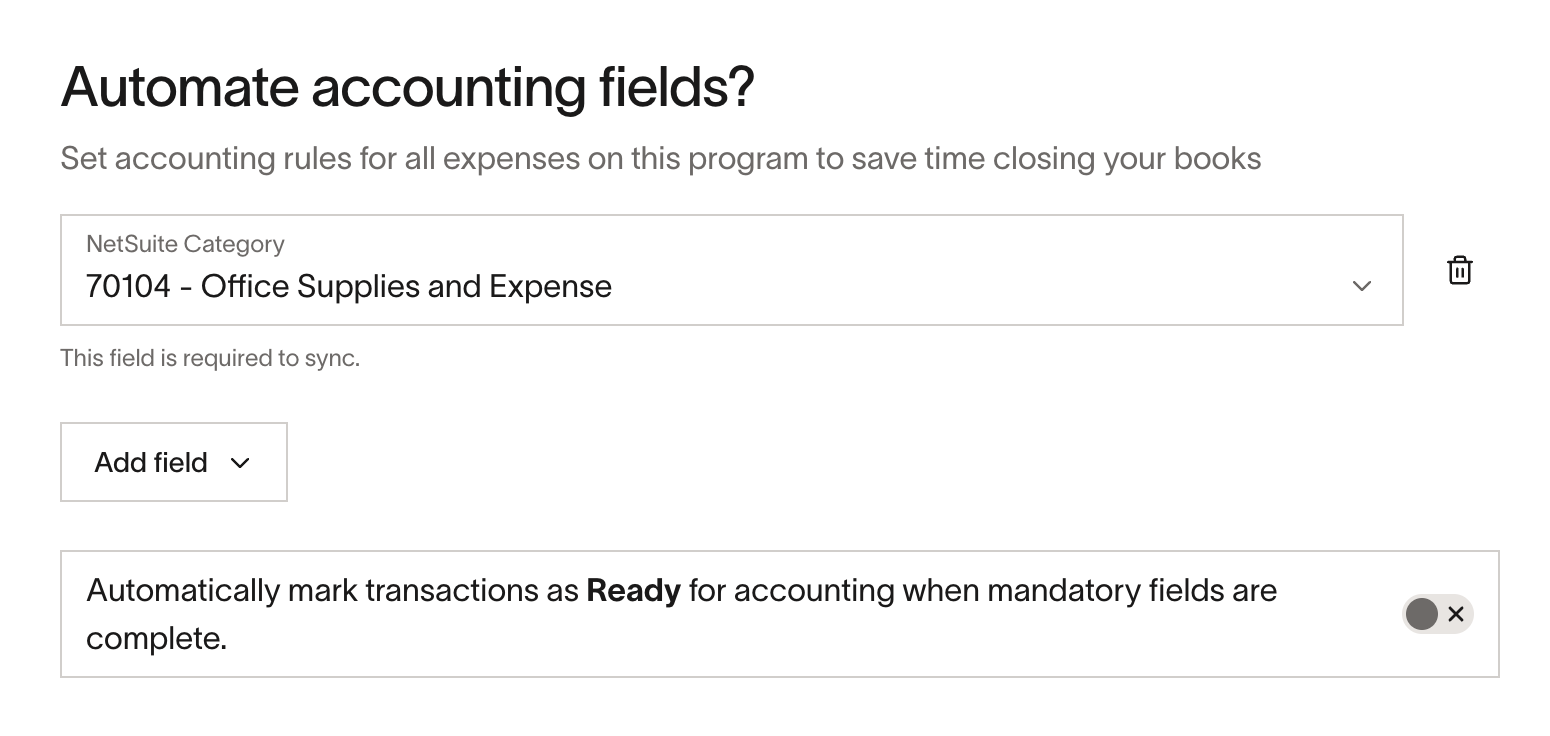Image resolution: width=1550 pixels, height=736 pixels.
Task: Click the 'mandatory fields are' text
Action: (1132, 591)
